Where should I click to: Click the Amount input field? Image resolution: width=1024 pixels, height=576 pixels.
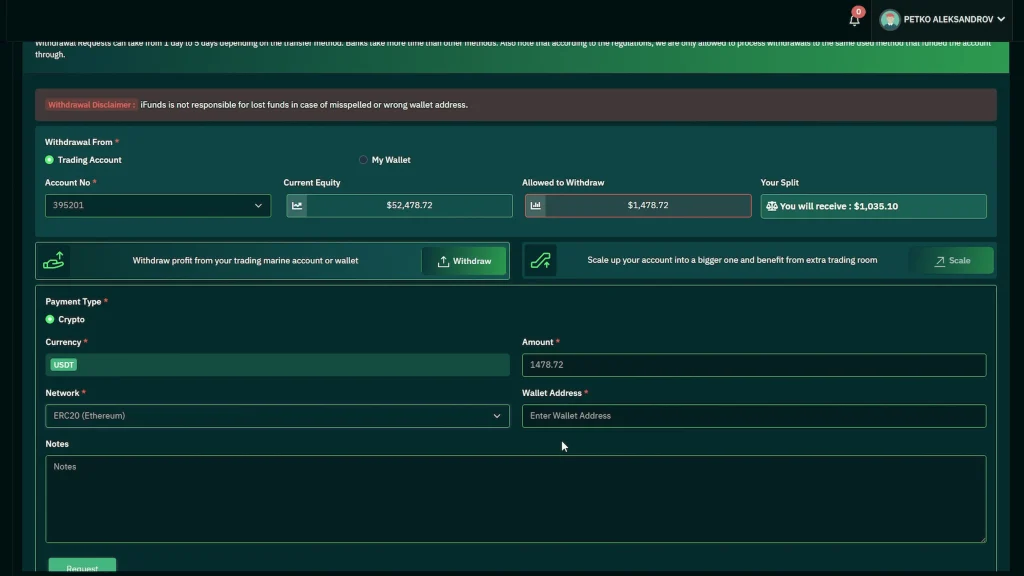[753, 365]
